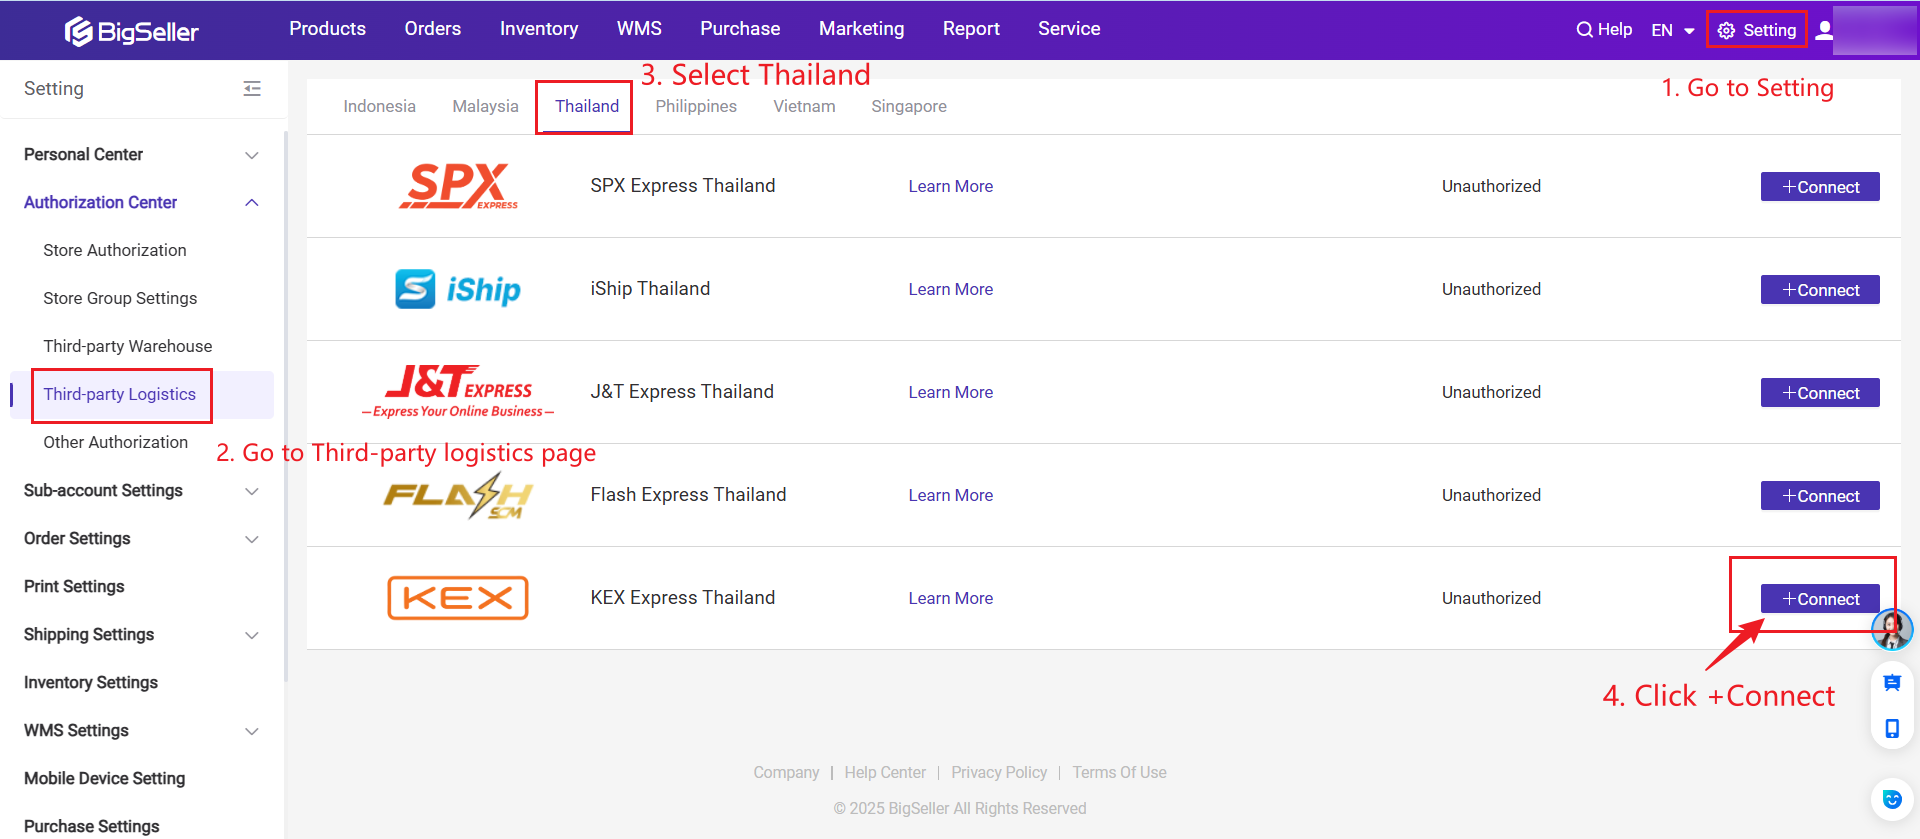Image resolution: width=1920 pixels, height=839 pixels.
Task: Connect SPX Express Thailand
Action: (x=1820, y=187)
